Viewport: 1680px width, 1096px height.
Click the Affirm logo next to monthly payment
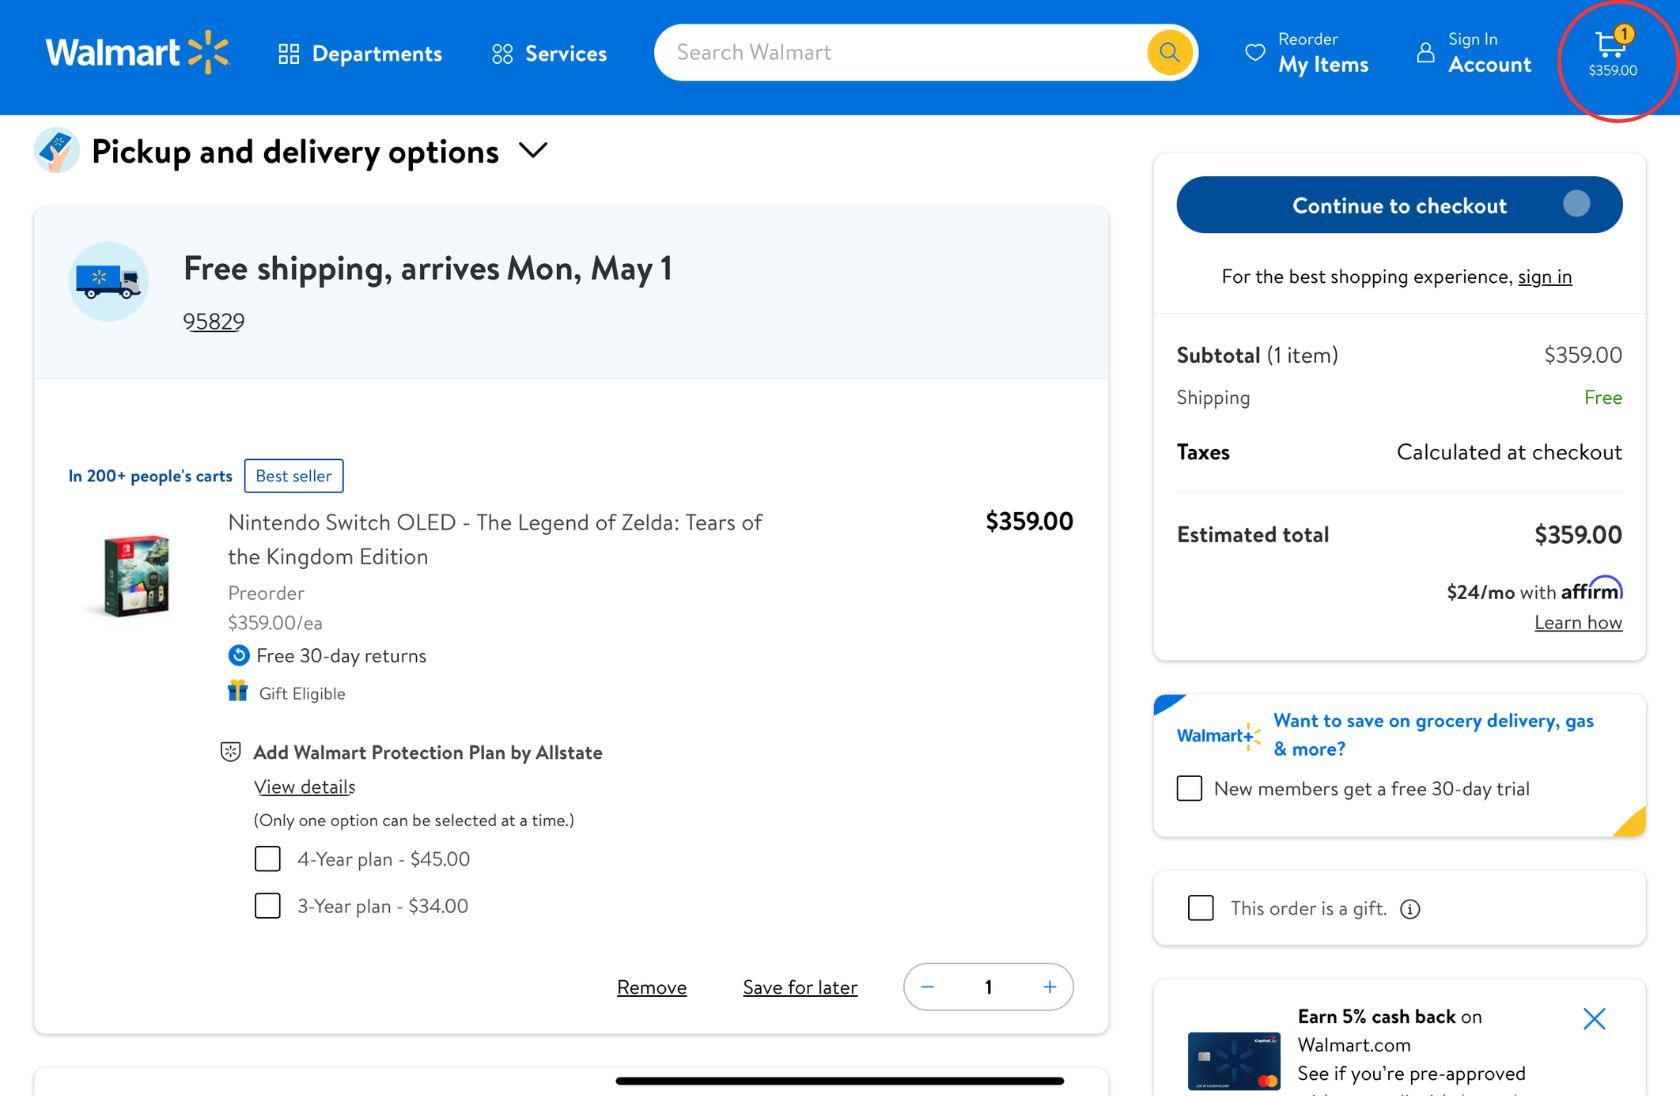1593,590
